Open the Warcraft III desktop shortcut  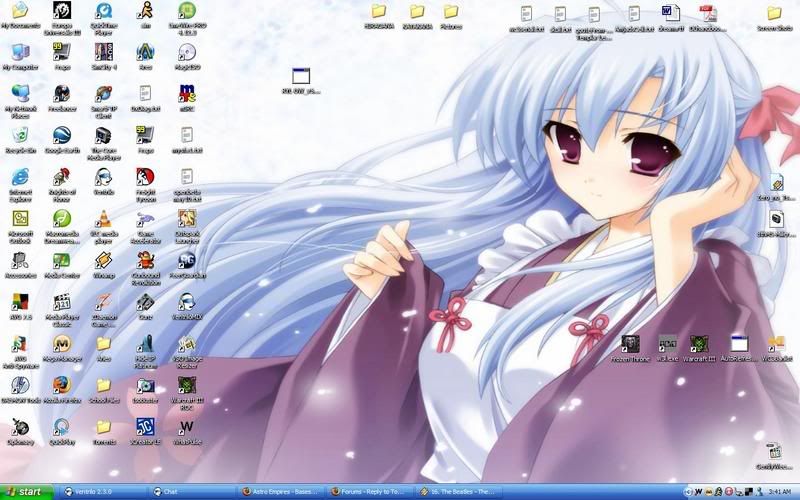point(700,346)
